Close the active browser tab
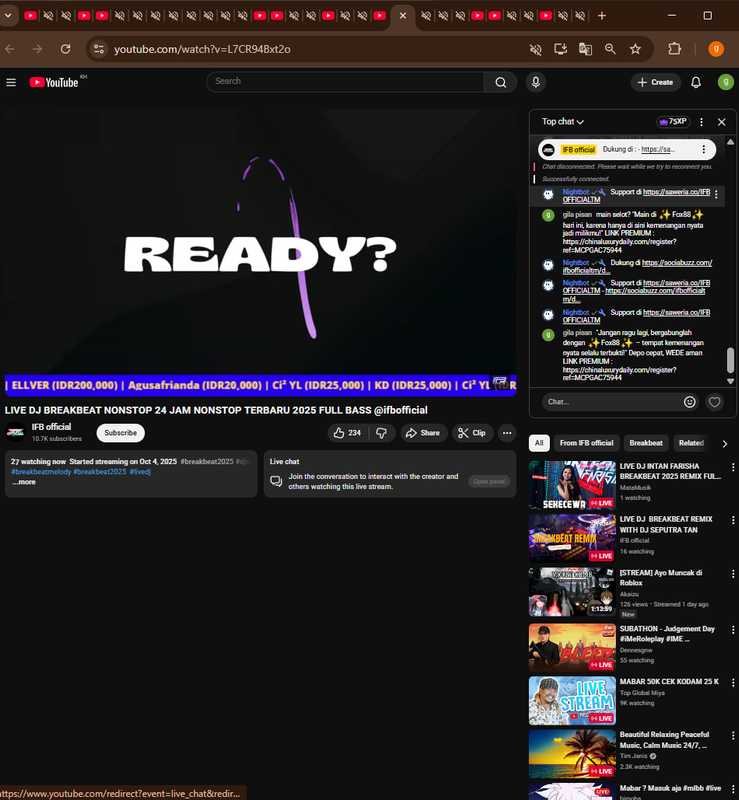Image resolution: width=739 pixels, height=800 pixels. (403, 16)
